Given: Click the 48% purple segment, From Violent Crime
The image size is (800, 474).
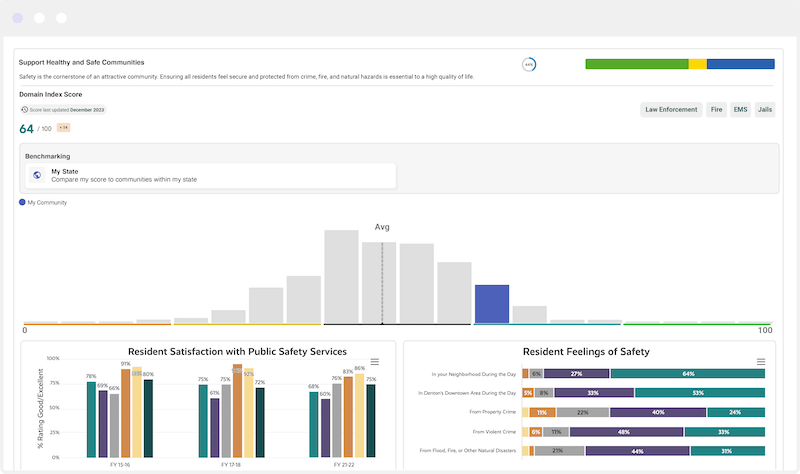Looking at the screenshot, I should click(x=627, y=432).
